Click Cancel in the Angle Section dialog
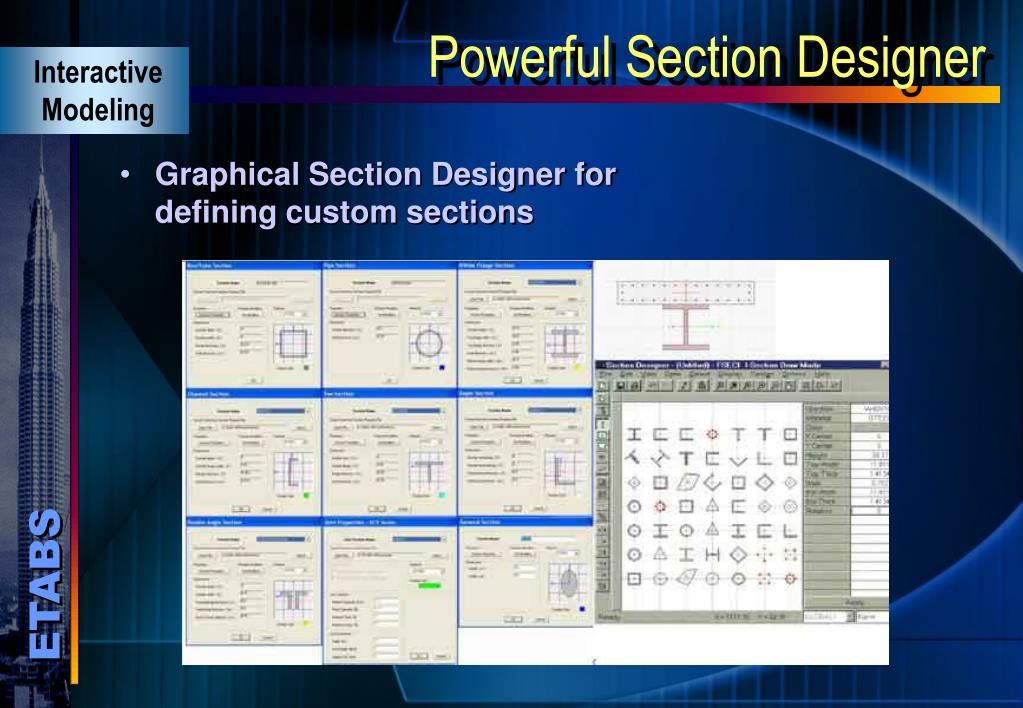The image size is (1023, 708). pos(539,508)
